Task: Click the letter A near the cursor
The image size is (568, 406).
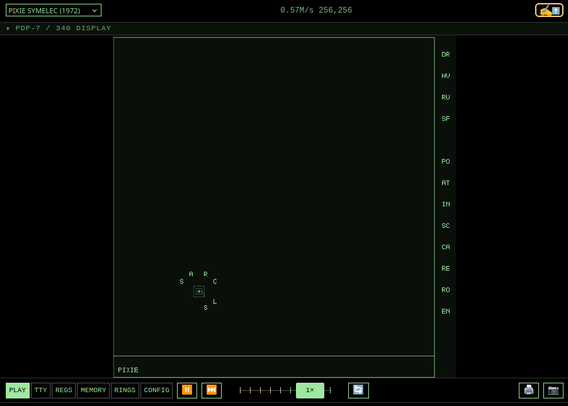Action: click(x=191, y=274)
